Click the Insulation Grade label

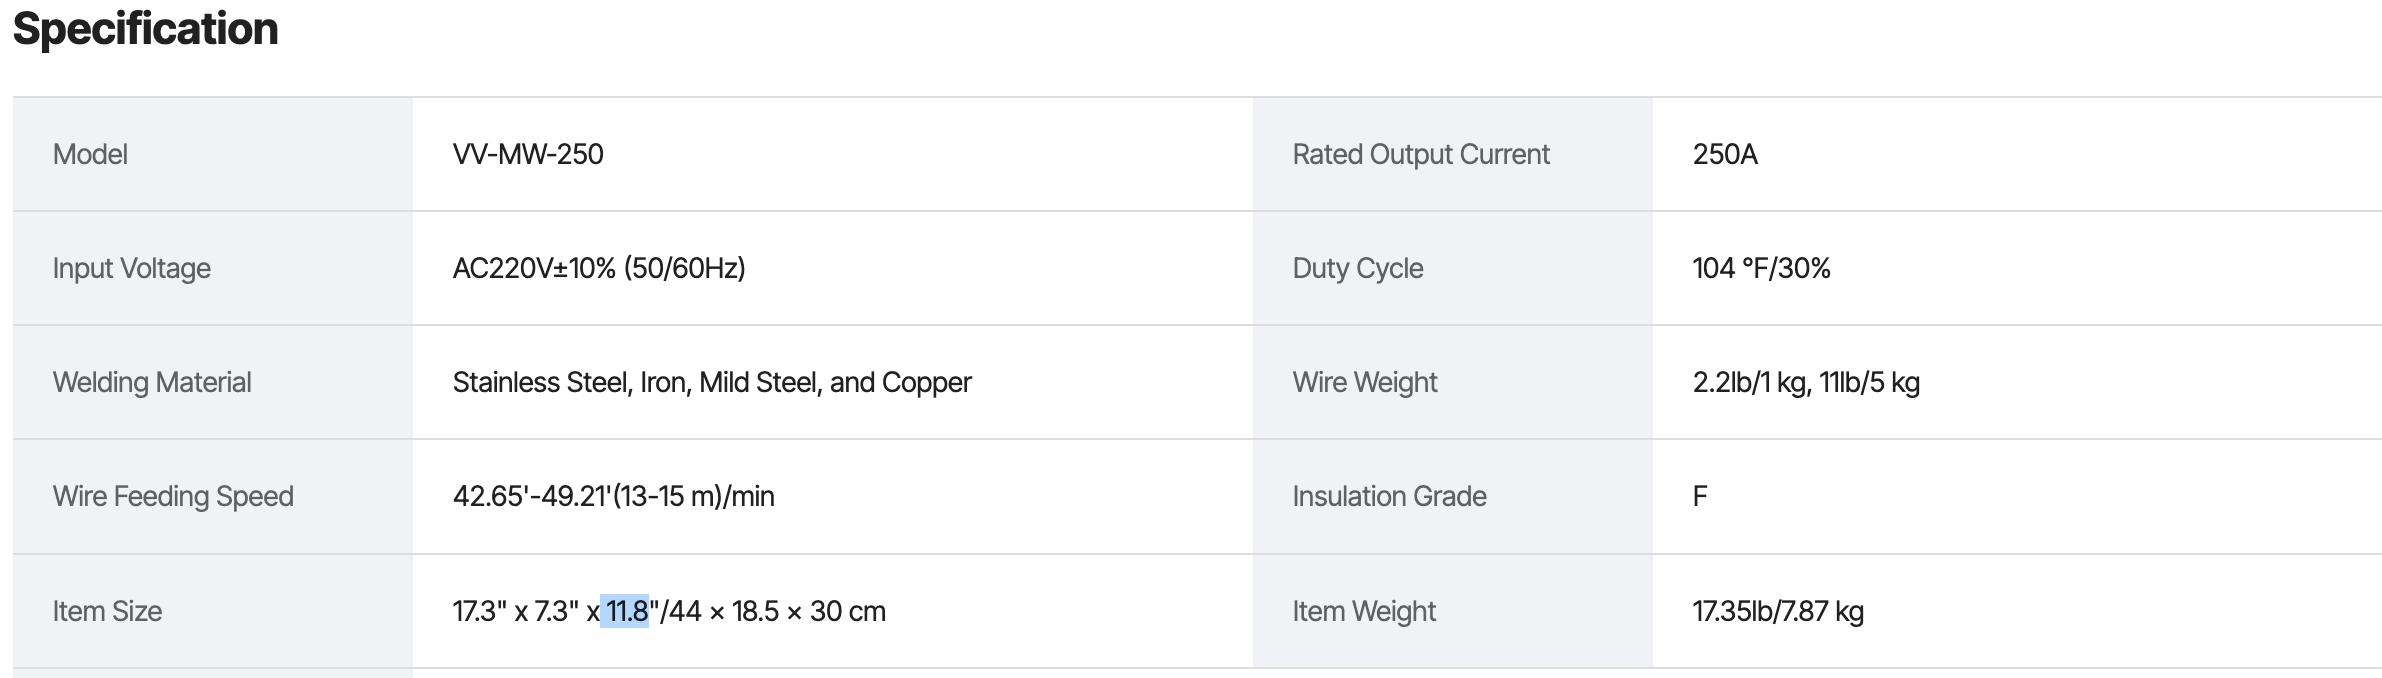1389,496
